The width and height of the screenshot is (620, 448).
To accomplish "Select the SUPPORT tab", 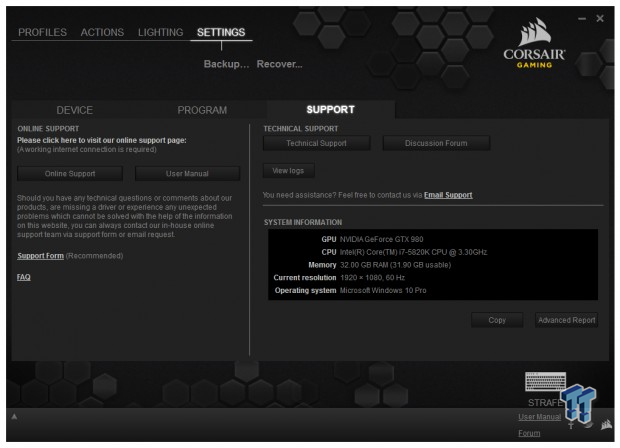I will (x=331, y=110).
